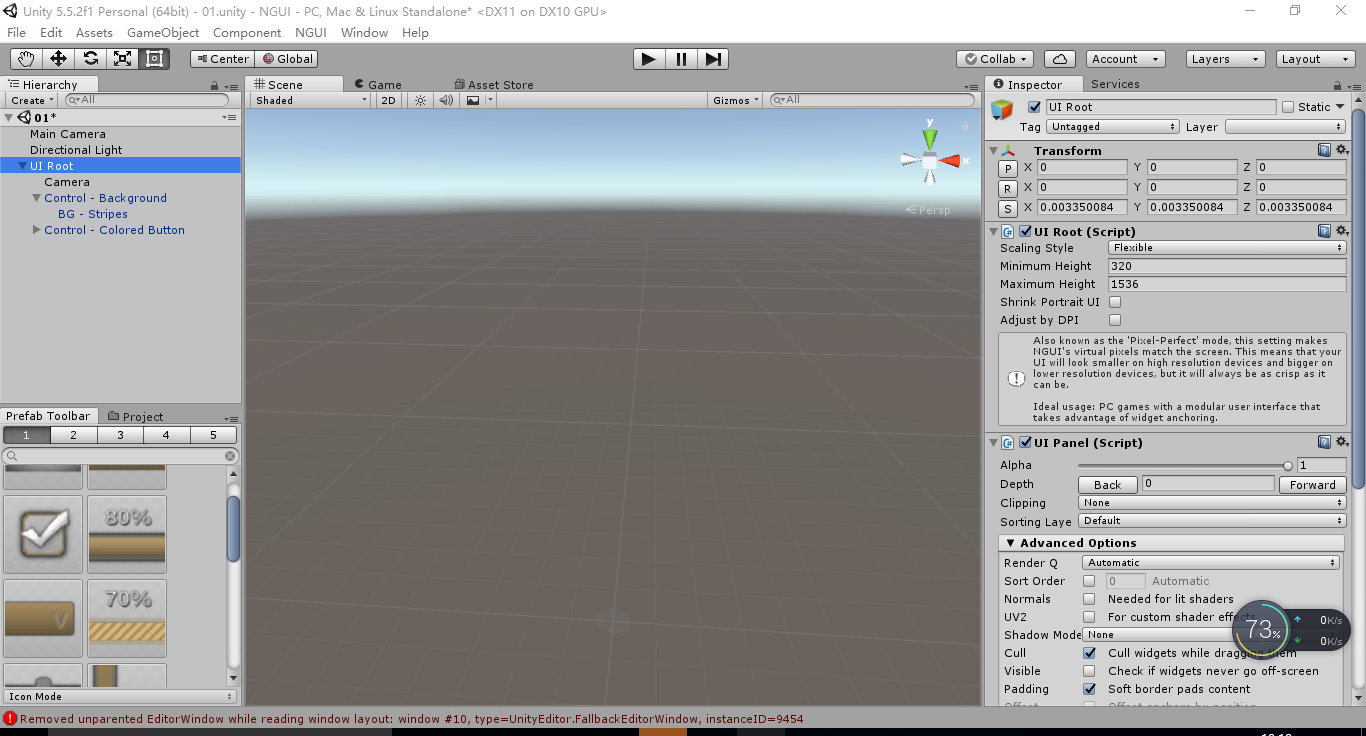Toggle Center pivot mode
This screenshot has width=1366, height=736.
pyautogui.click(x=222, y=59)
